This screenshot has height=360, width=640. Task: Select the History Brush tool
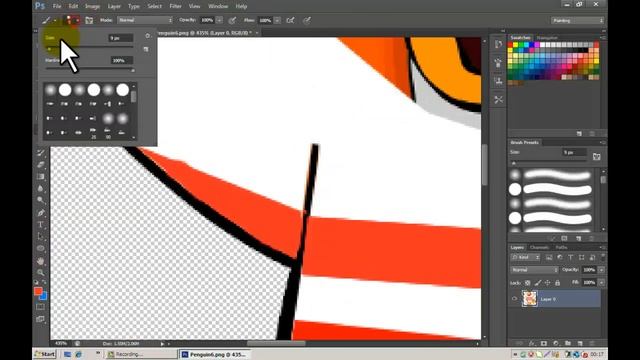[40, 153]
